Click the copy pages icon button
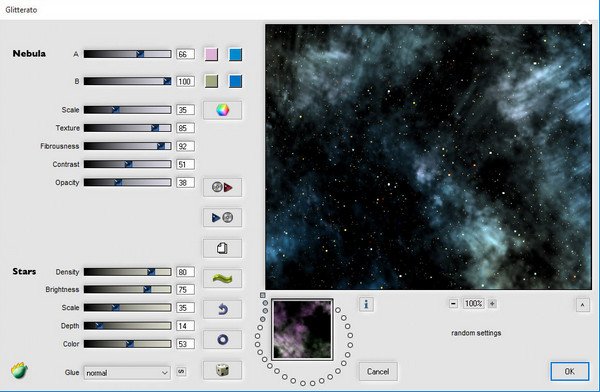 [222, 248]
